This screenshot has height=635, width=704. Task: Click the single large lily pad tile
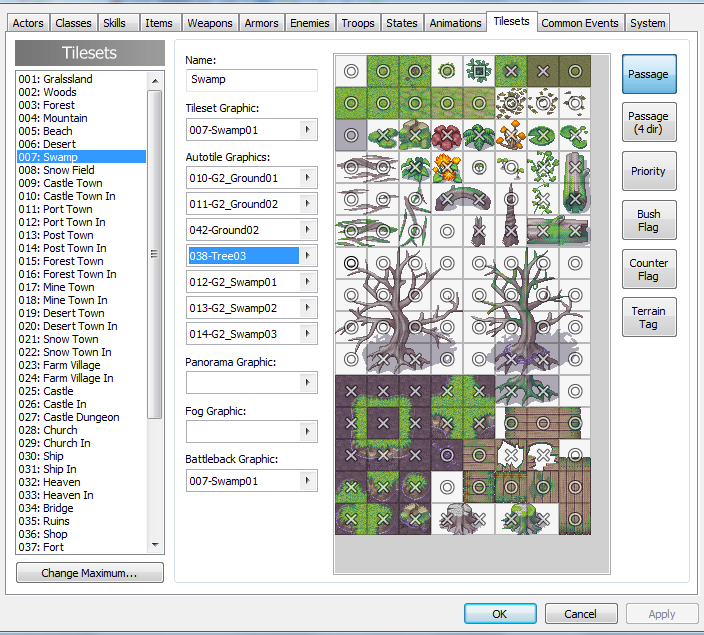543,135
